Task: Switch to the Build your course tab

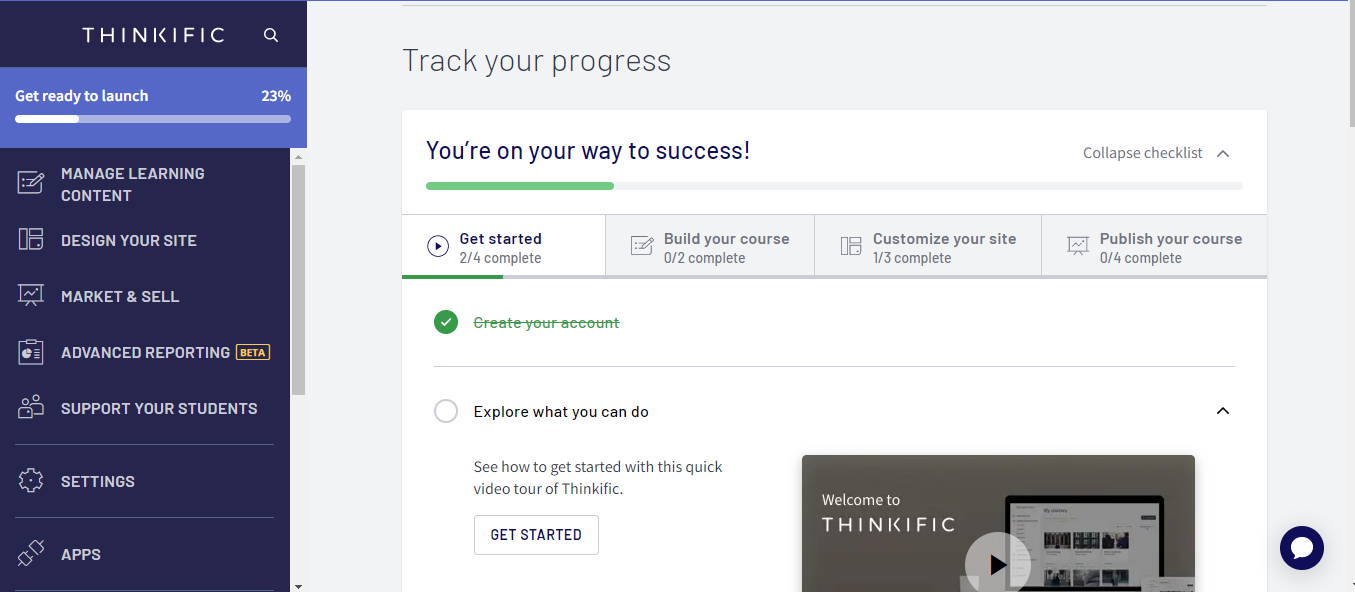Action: pyautogui.click(x=710, y=246)
